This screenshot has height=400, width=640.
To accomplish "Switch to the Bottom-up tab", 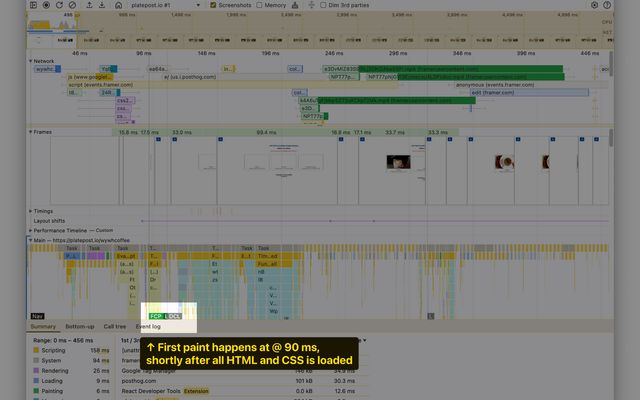I will 80,326.
